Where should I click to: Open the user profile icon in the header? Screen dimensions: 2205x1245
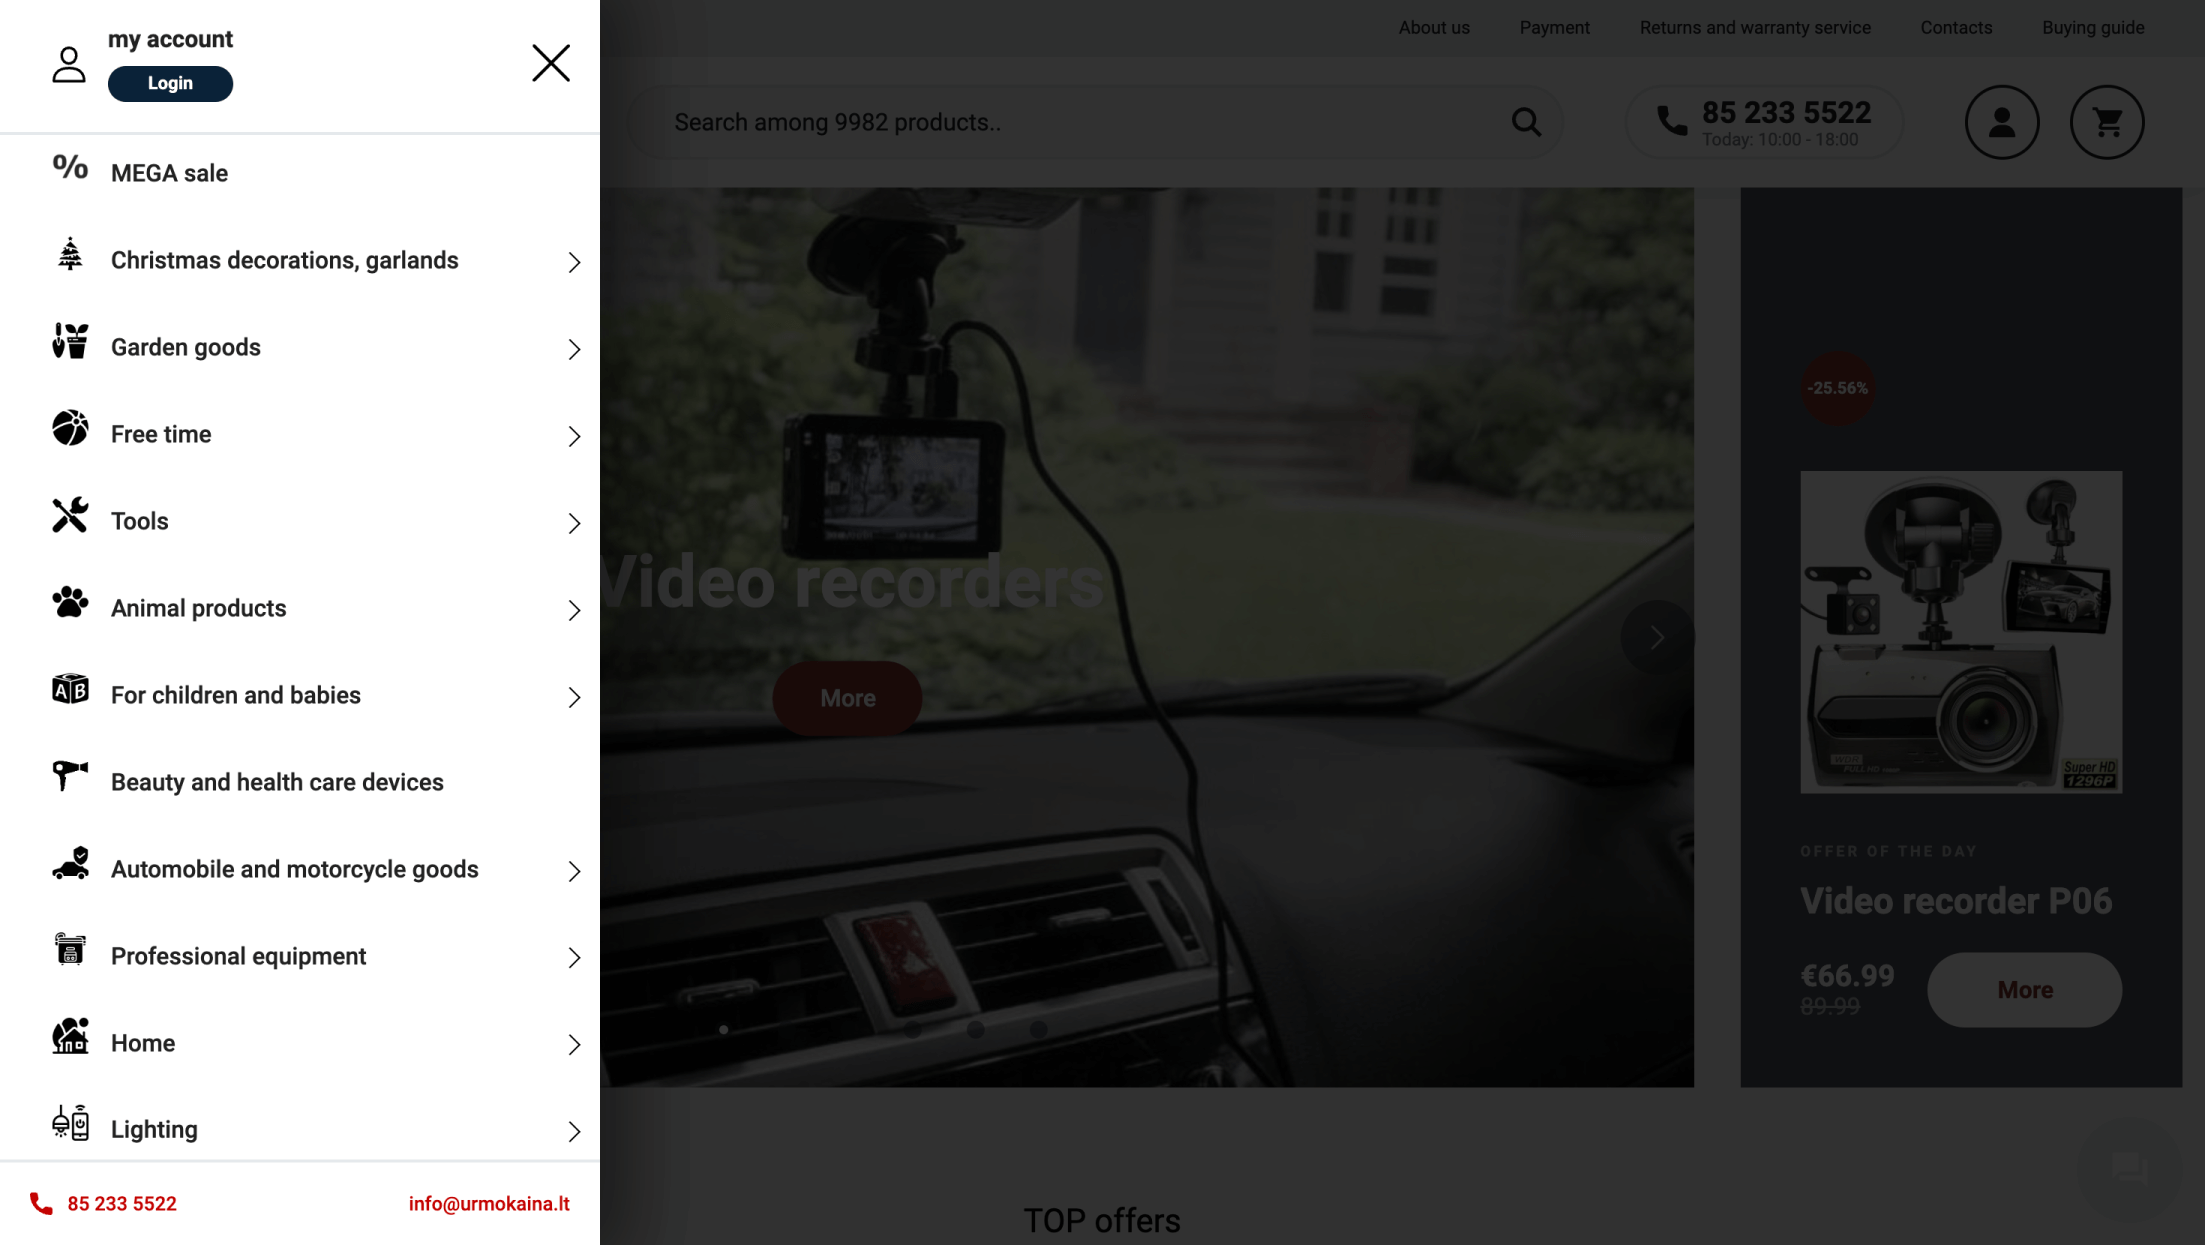2002,122
